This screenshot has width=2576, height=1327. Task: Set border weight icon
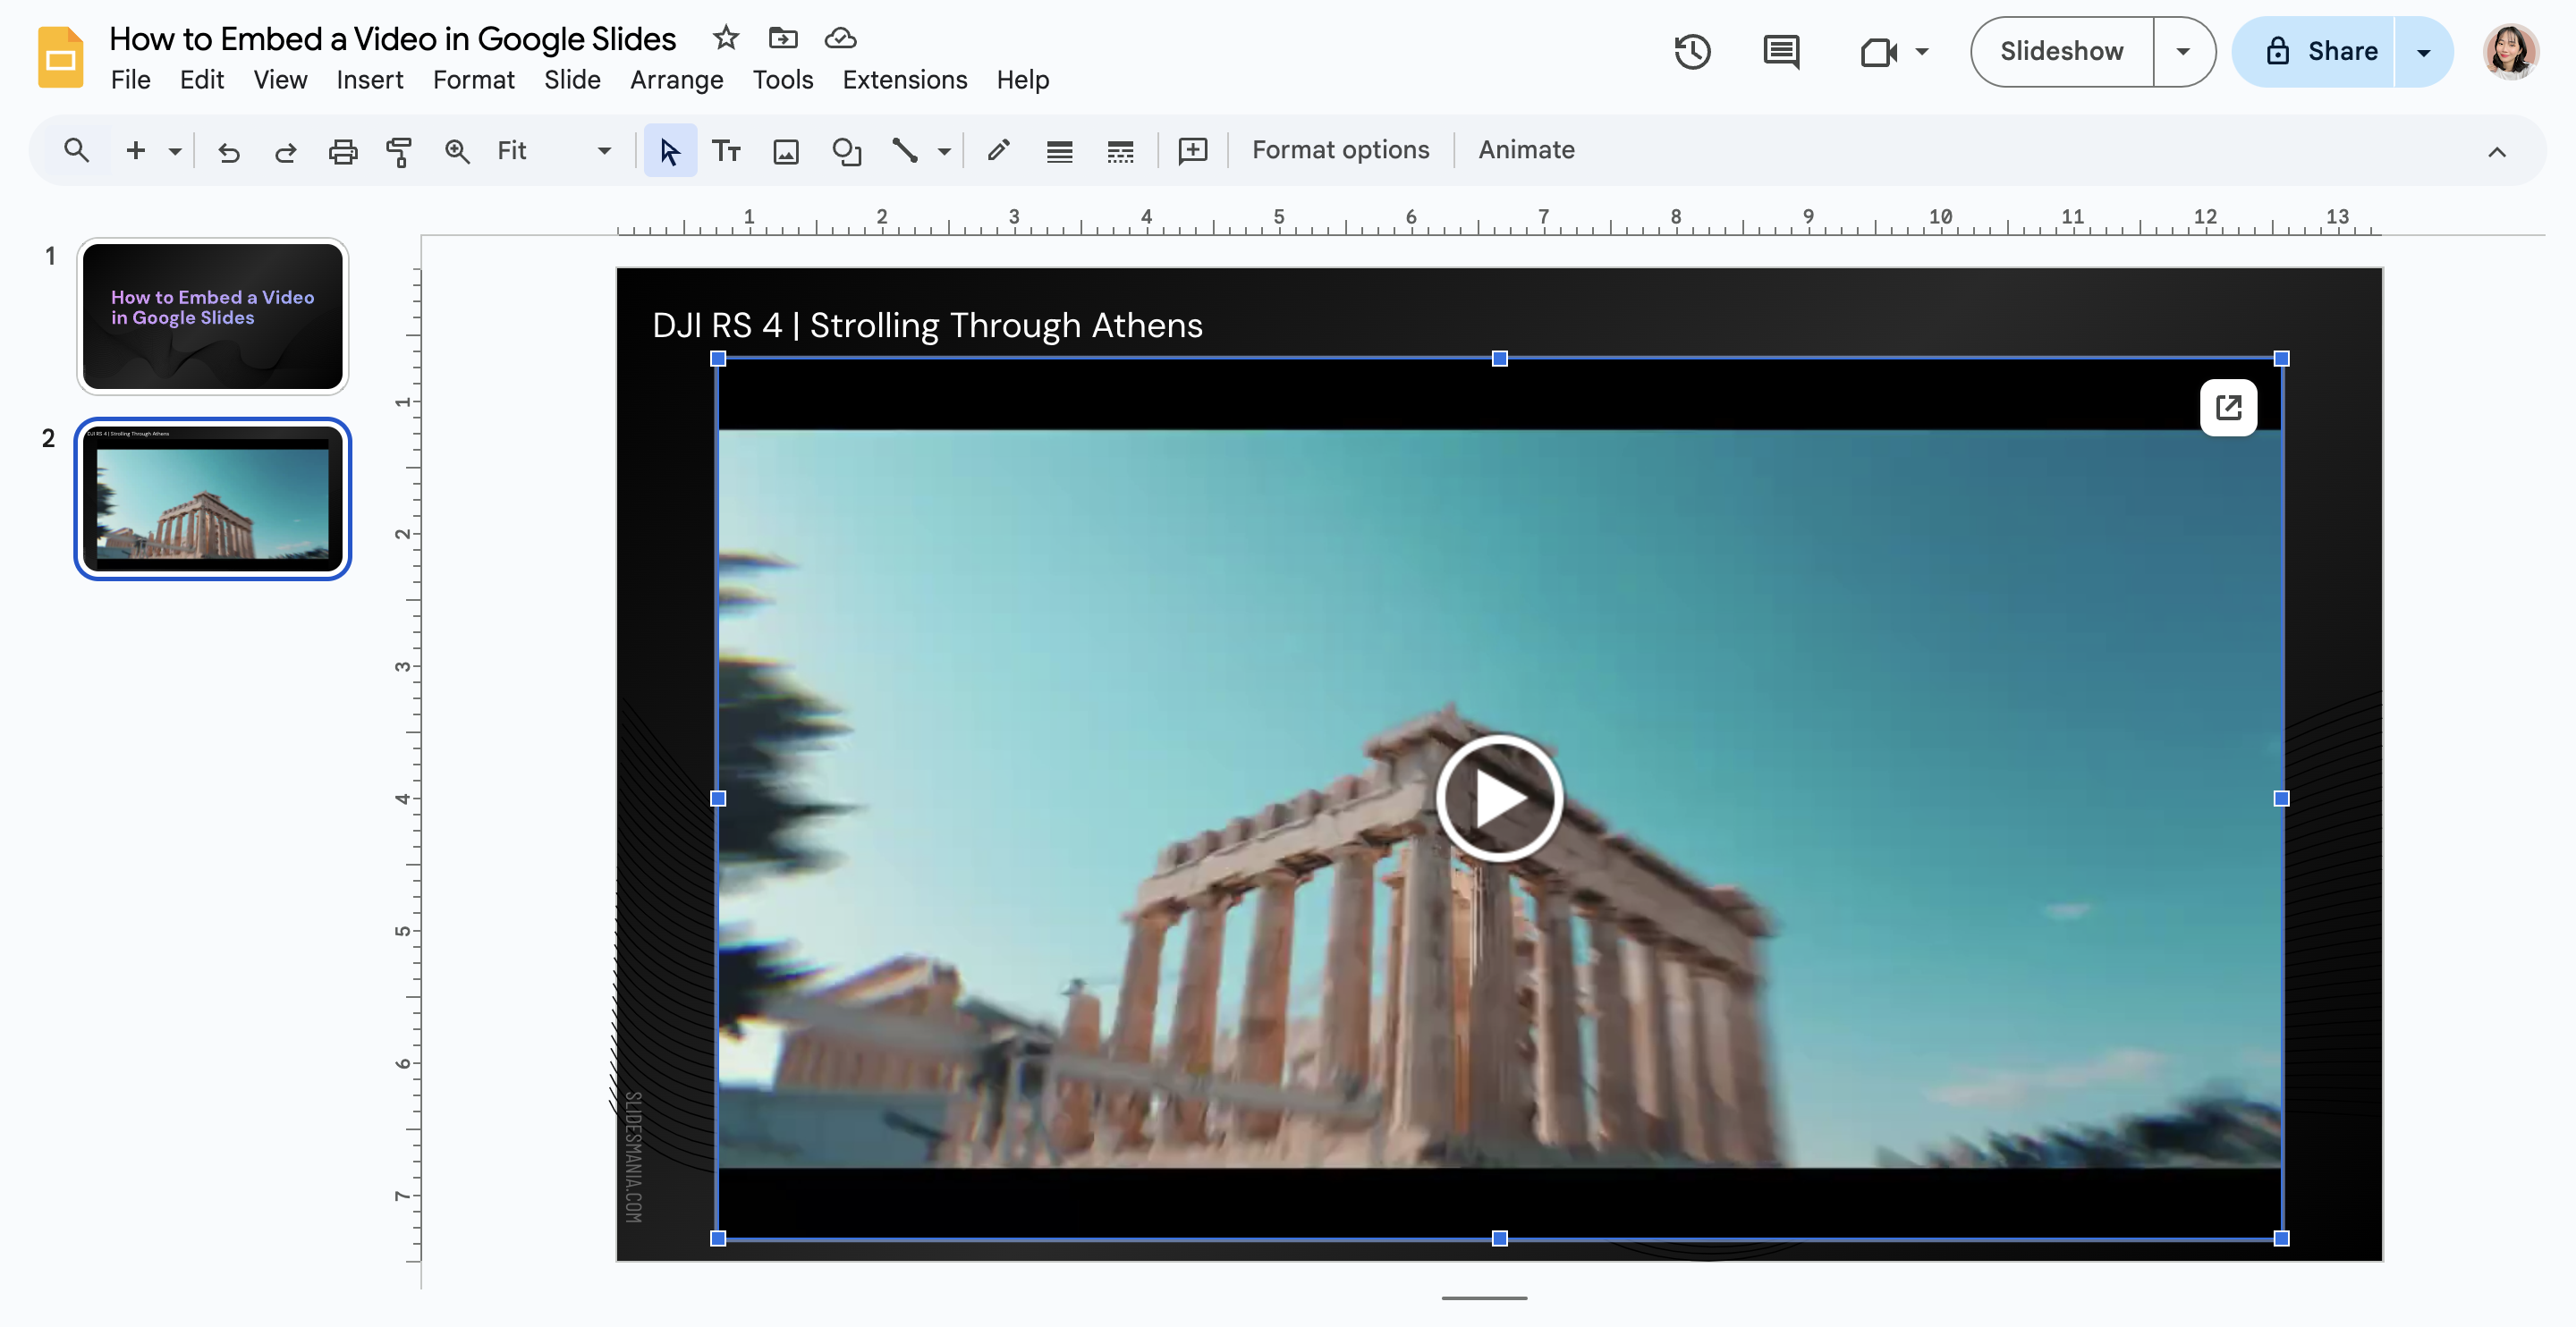point(1059,151)
